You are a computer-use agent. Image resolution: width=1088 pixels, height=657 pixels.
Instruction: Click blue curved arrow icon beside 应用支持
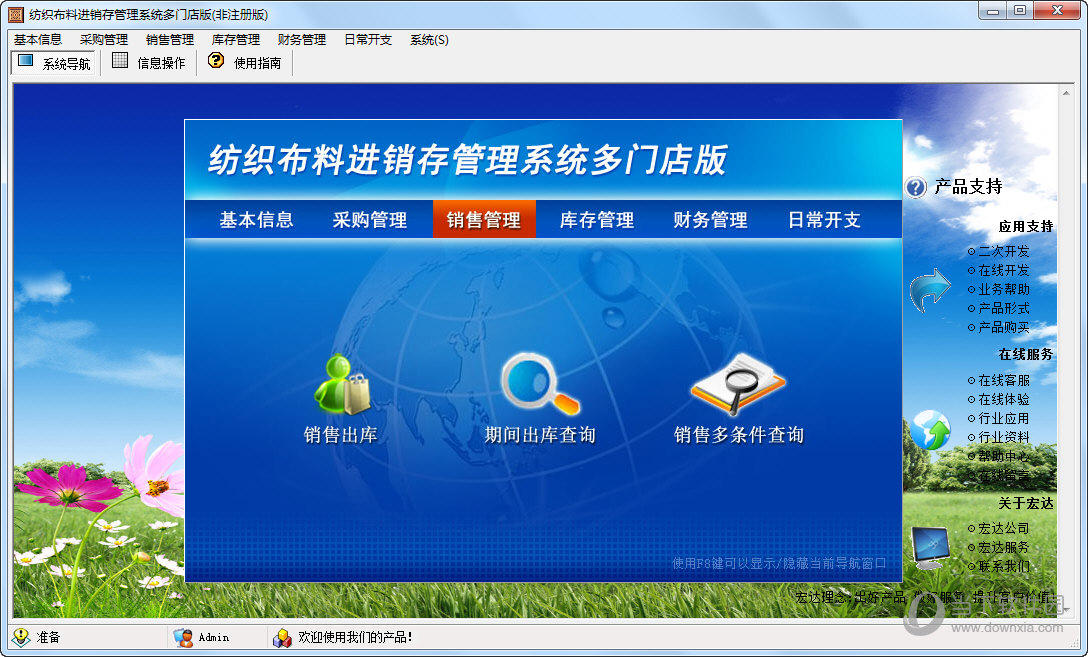(930, 289)
